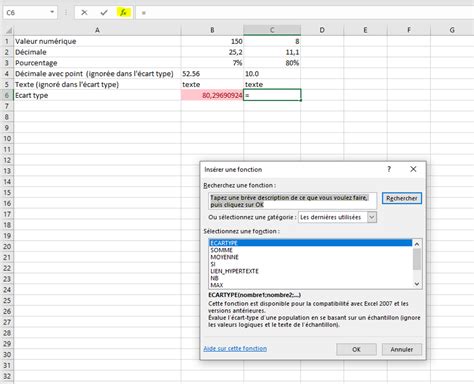Viewport: 474px width, 384px height.
Task: Click active cell C6 containing equals sign
Action: 272,95
